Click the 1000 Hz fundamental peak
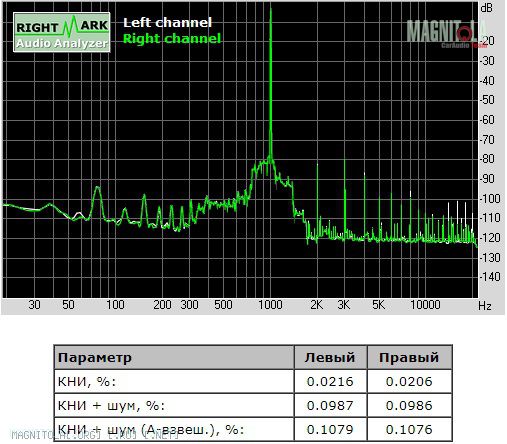Viewport: 507px width, 444px height. pyautogui.click(x=271, y=83)
